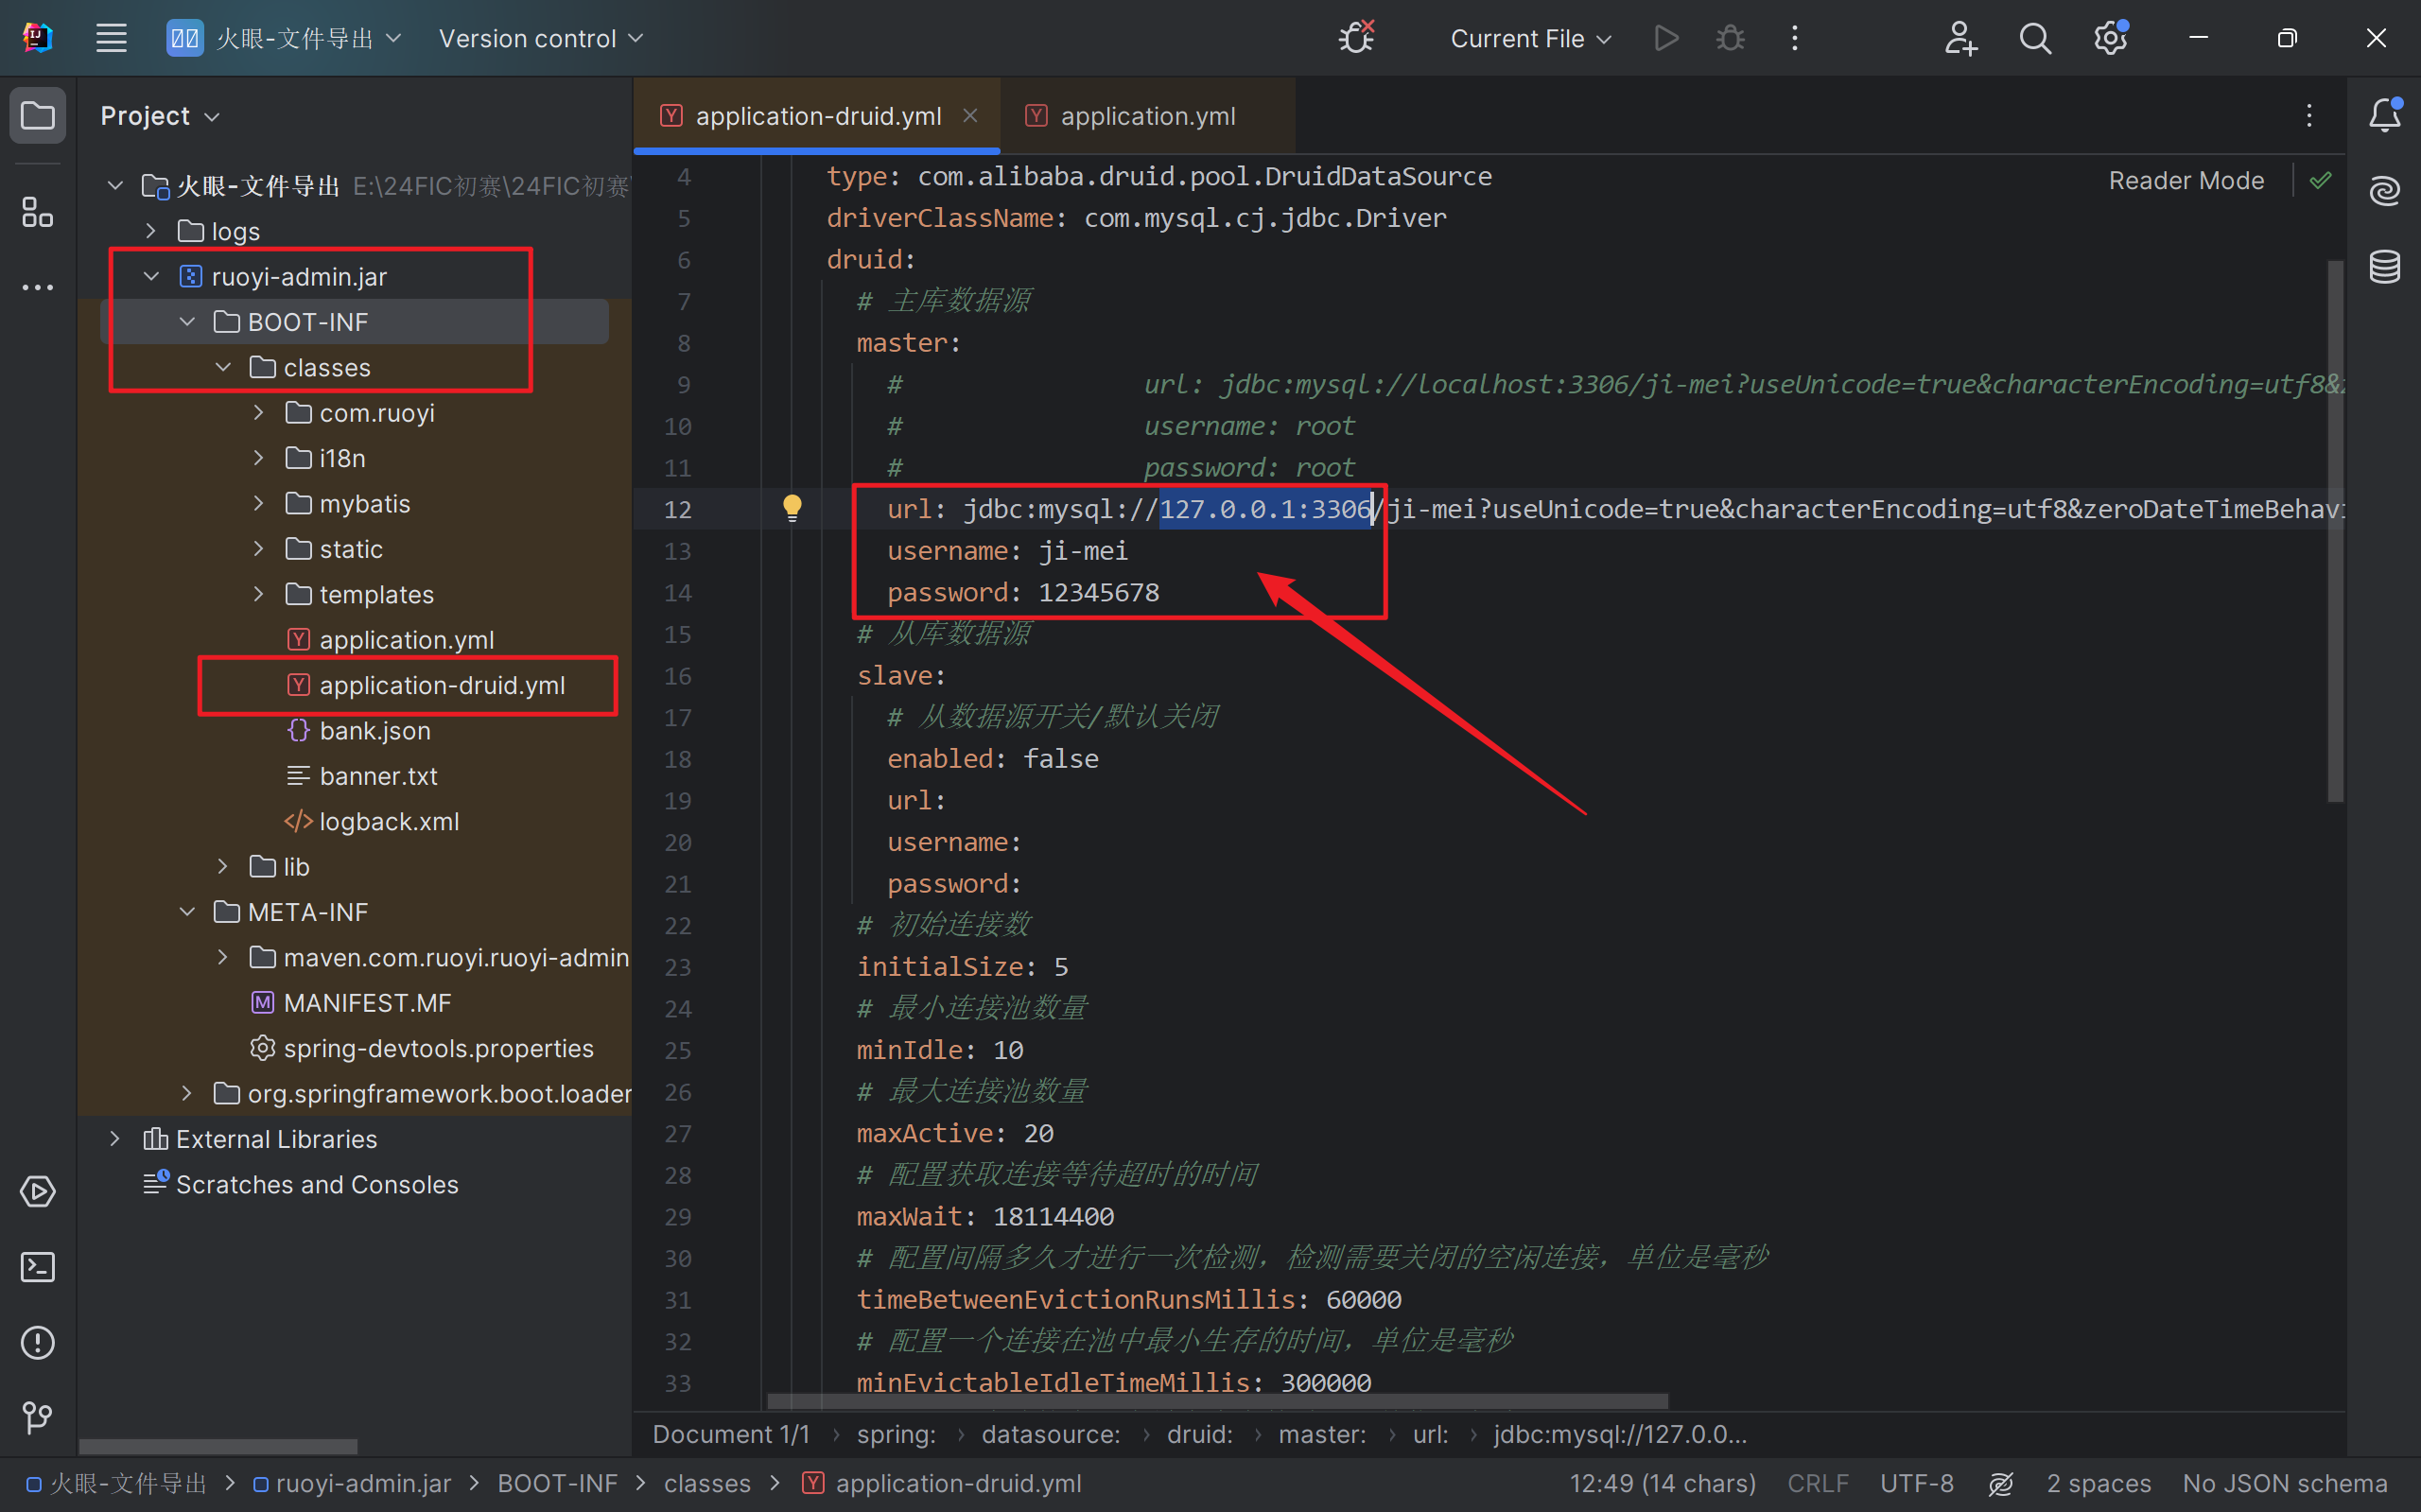This screenshot has height=1512, width=2421.
Task: Open the Structure tool window icon
Action: (37, 212)
